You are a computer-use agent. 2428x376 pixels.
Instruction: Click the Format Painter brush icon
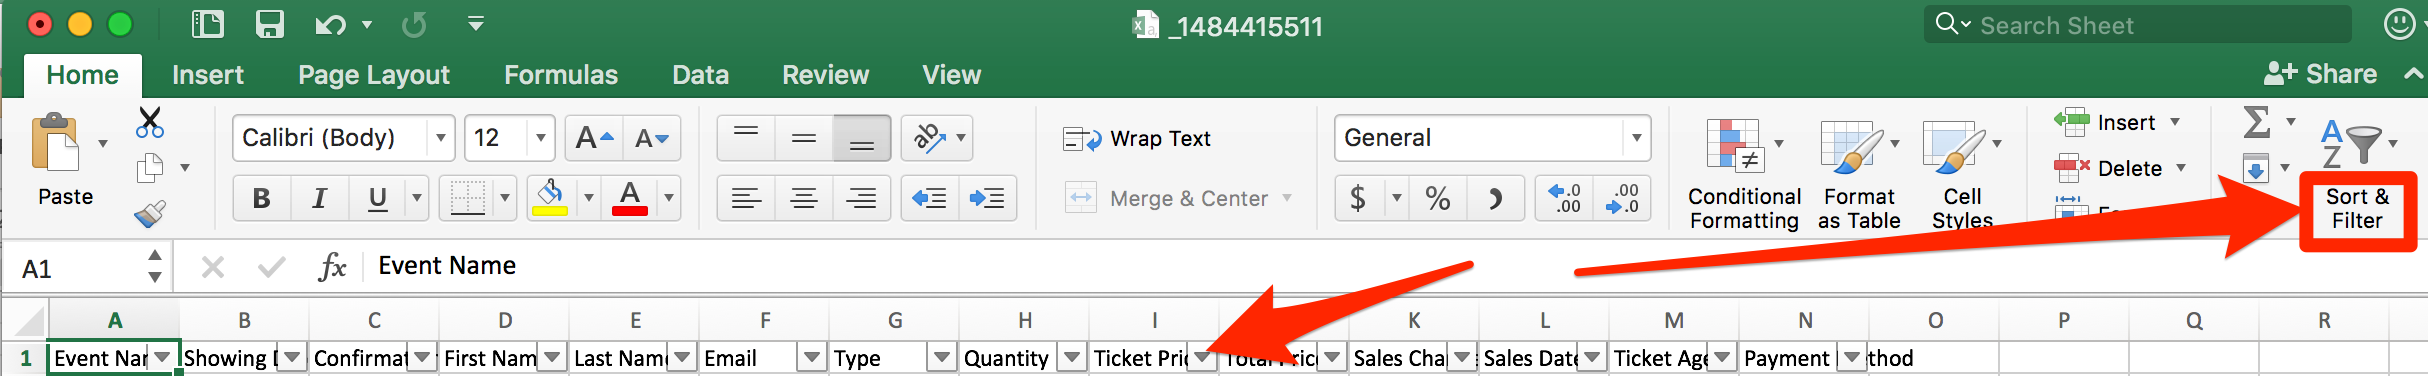150,213
